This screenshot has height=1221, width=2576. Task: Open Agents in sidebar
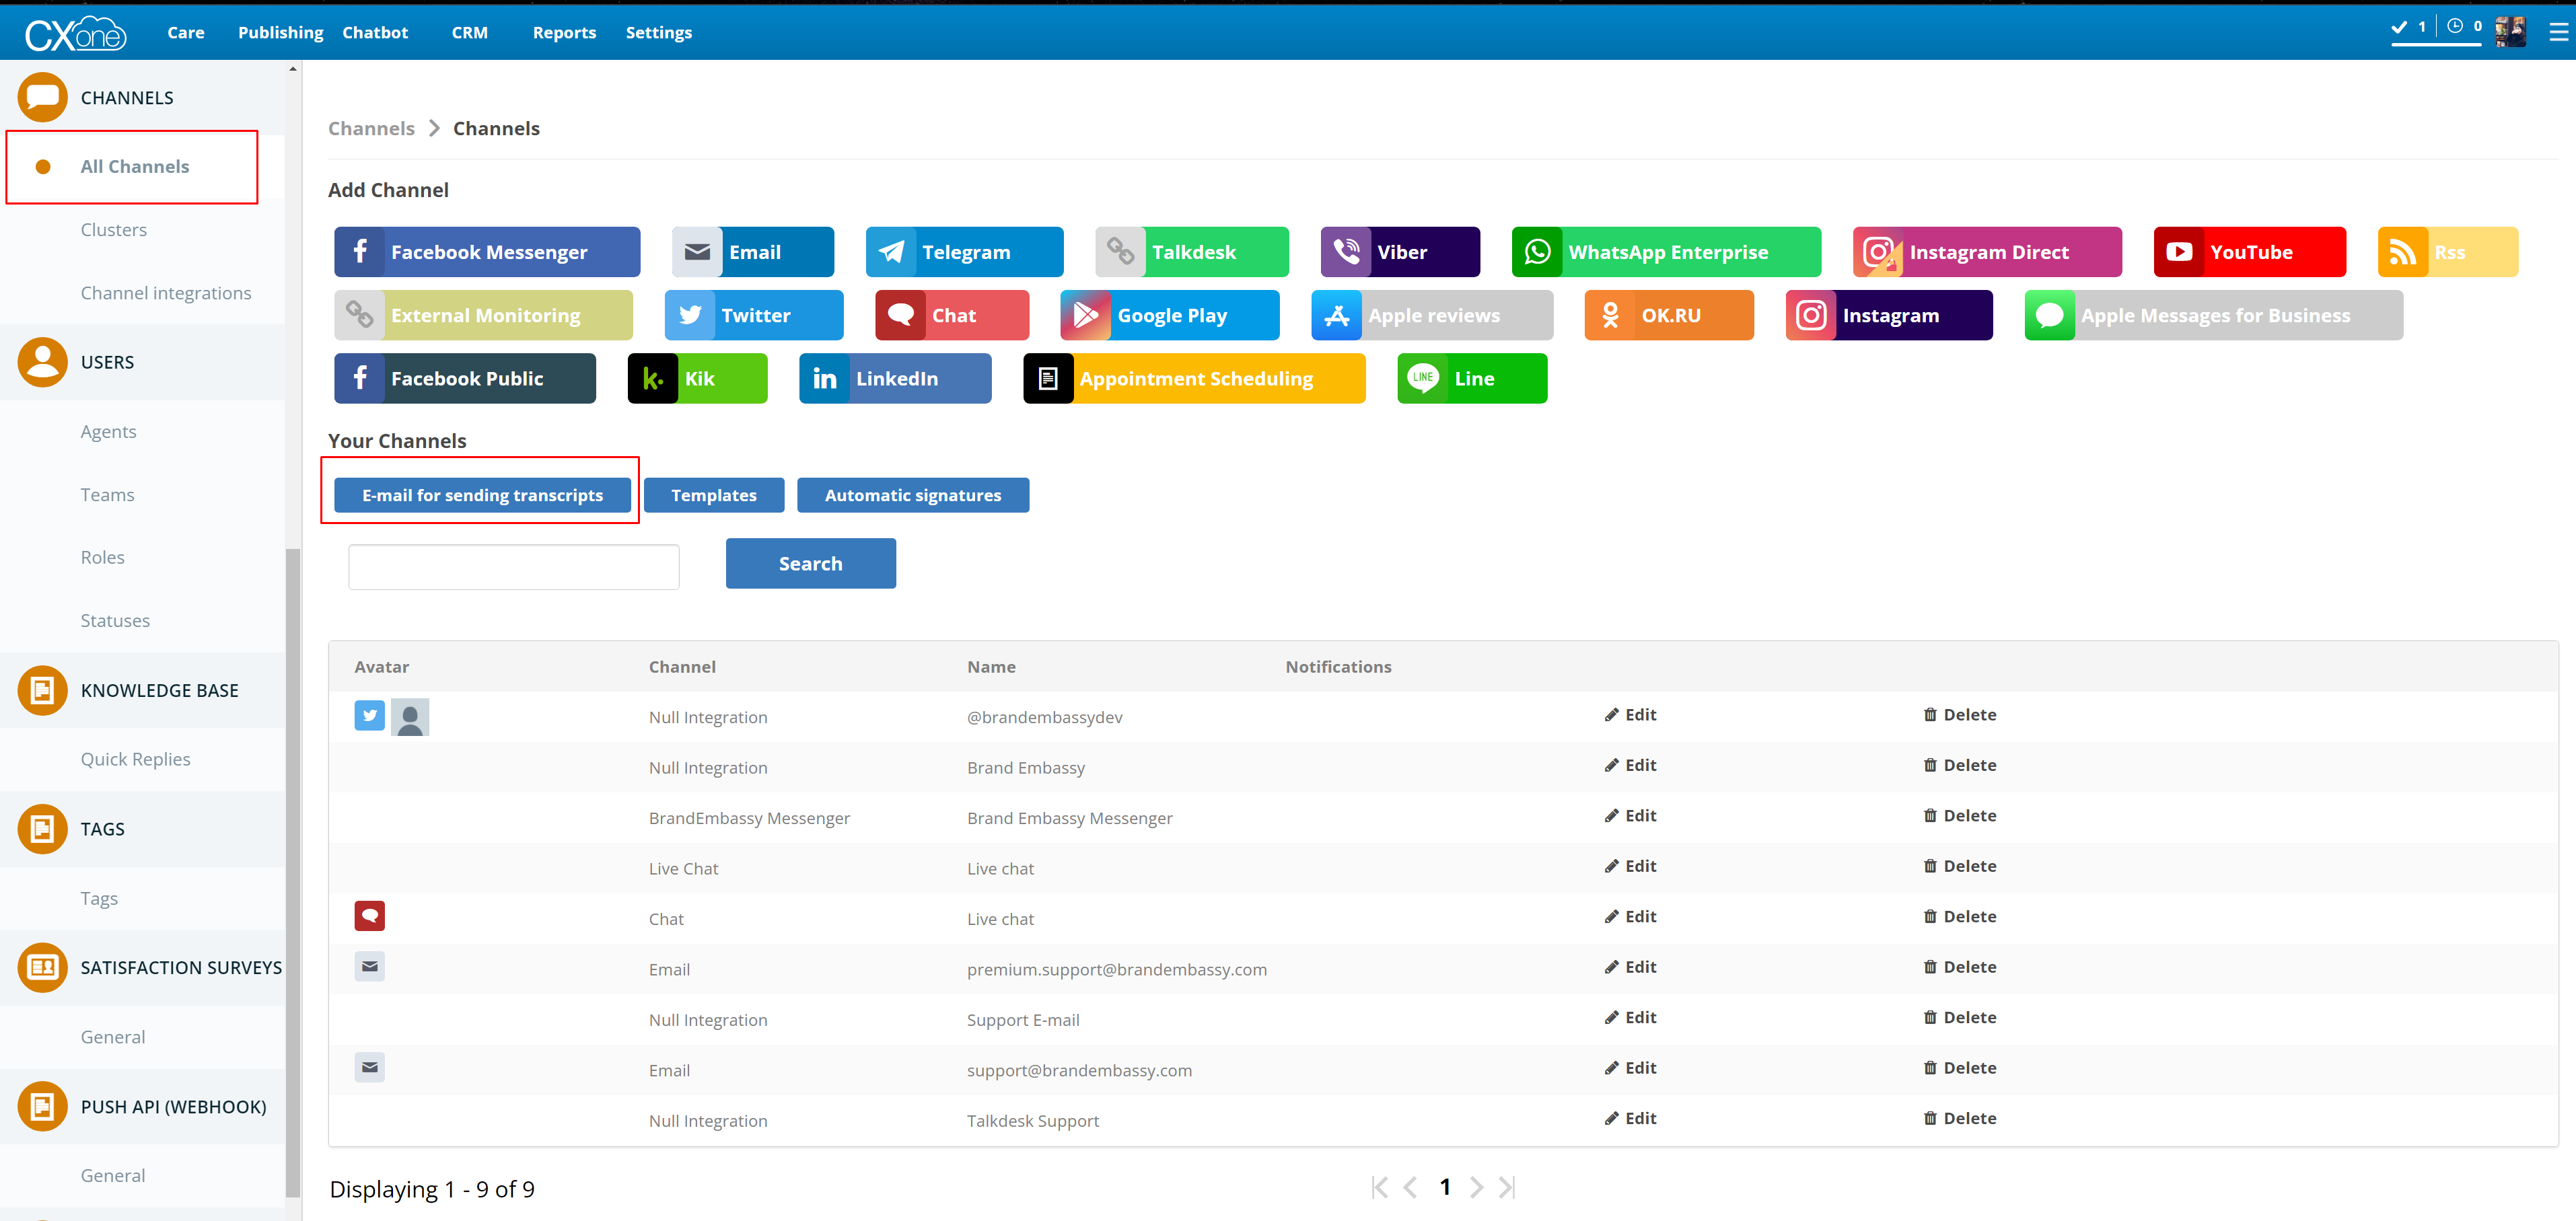108,431
